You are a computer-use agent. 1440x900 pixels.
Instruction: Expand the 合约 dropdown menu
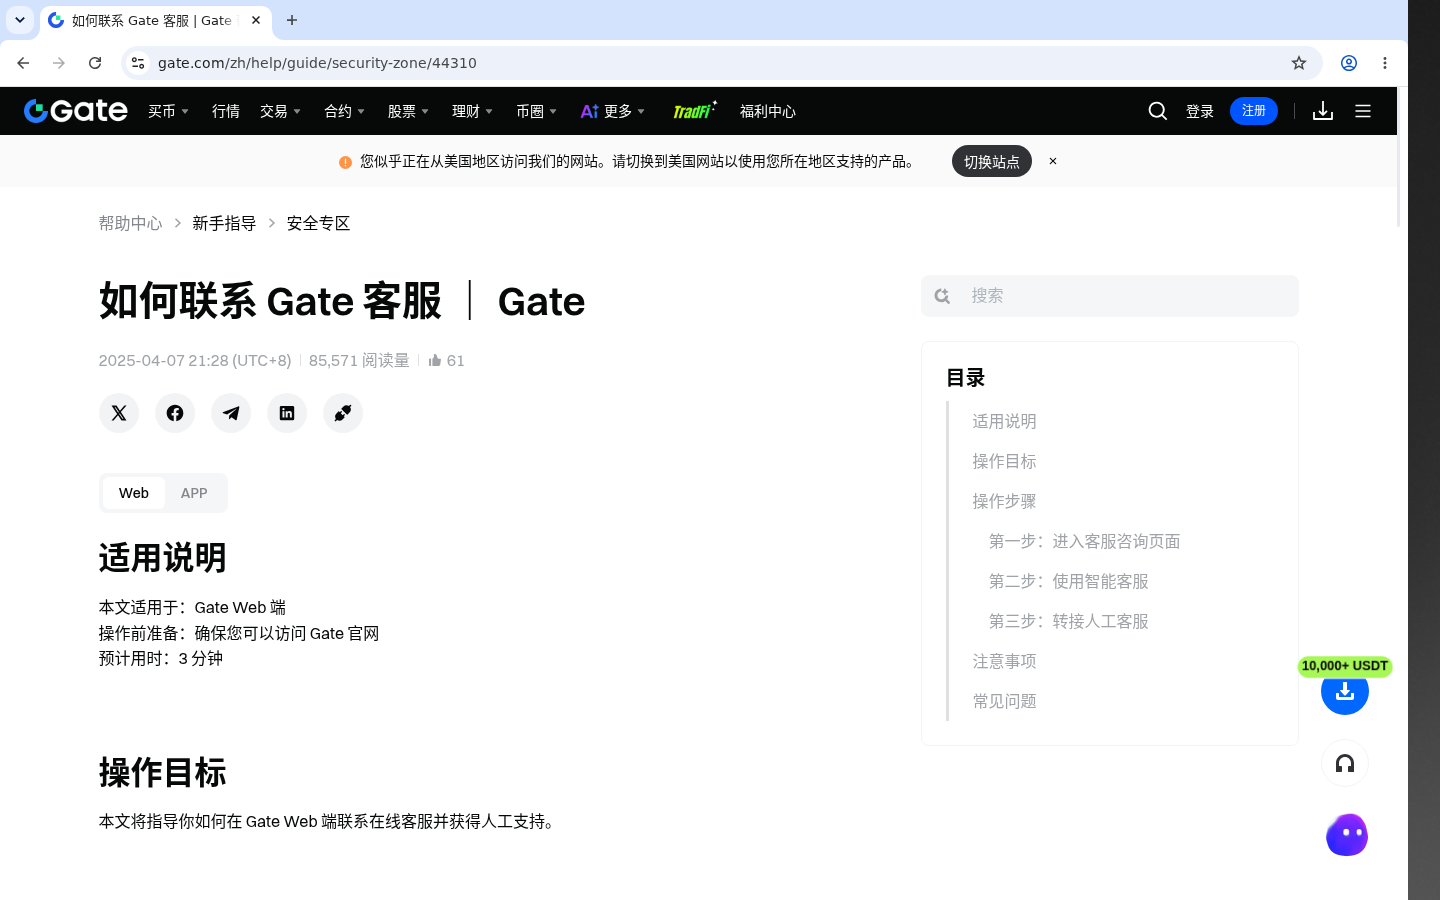click(345, 111)
